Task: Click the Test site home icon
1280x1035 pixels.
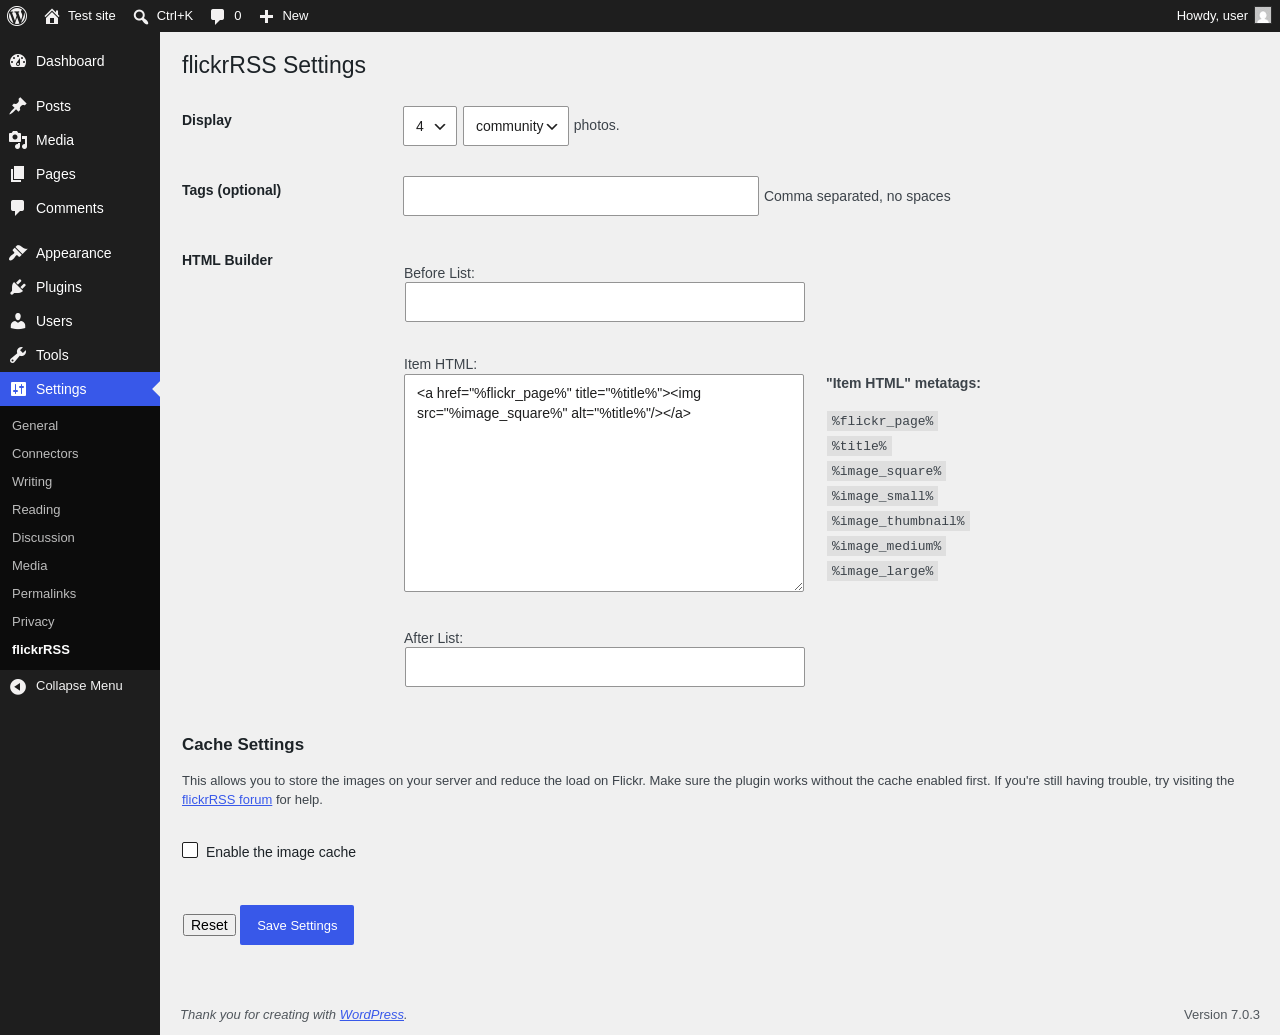Action: pyautogui.click(x=52, y=16)
